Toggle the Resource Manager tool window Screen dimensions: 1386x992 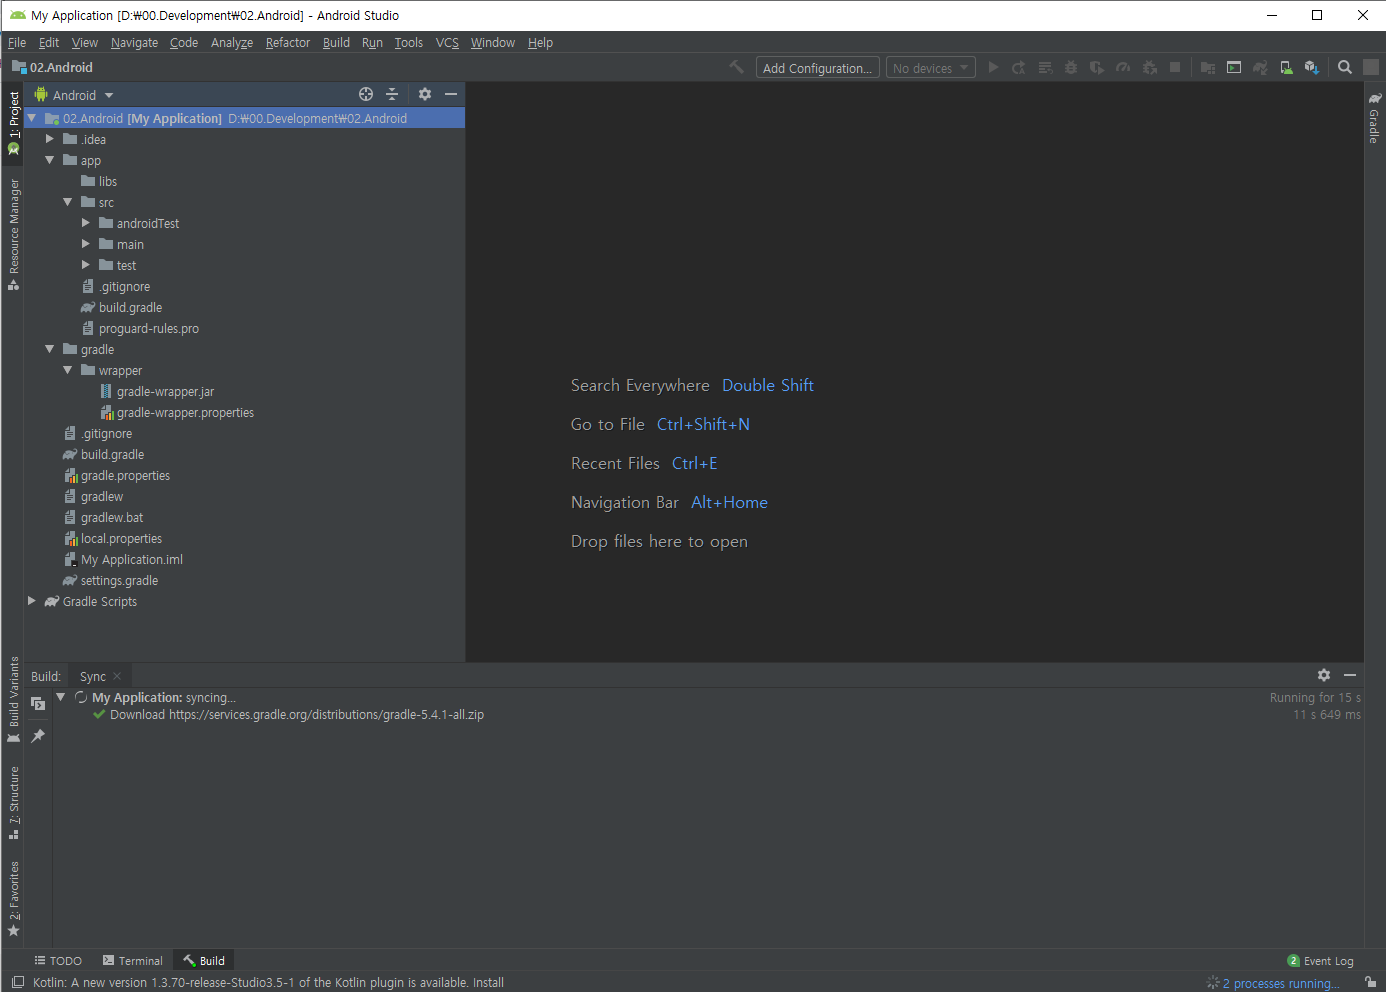tap(13, 234)
